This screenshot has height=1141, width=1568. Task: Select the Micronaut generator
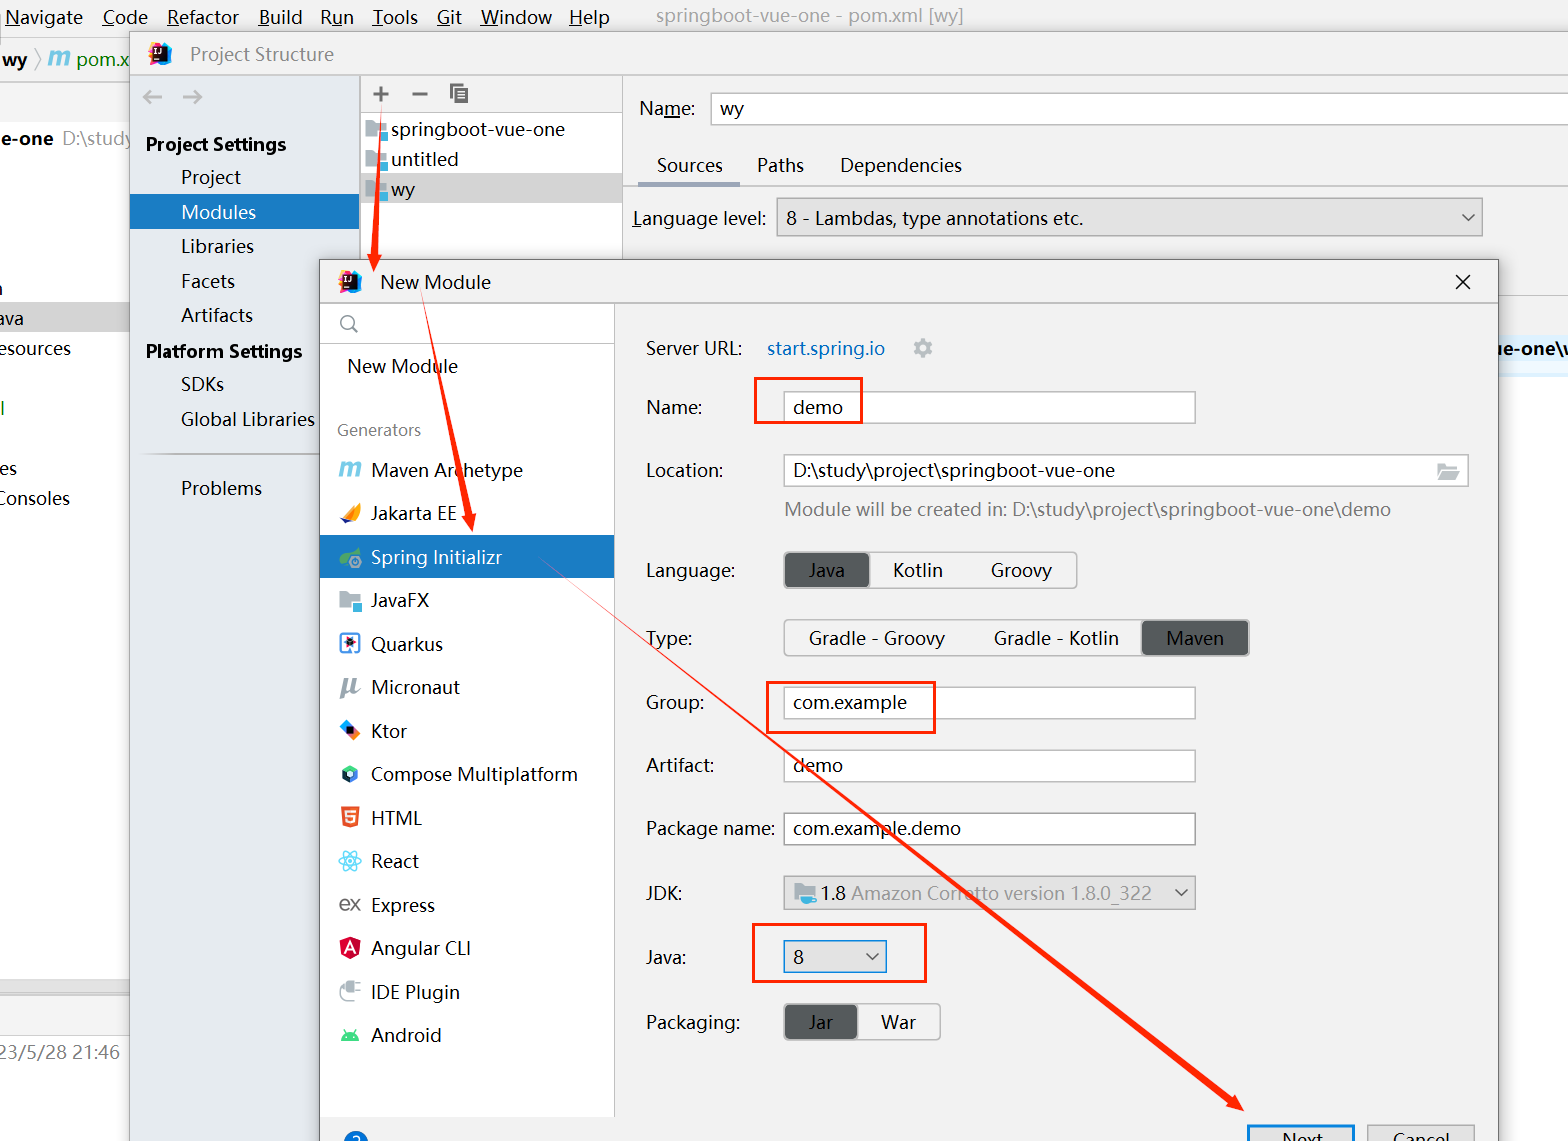pos(467,687)
